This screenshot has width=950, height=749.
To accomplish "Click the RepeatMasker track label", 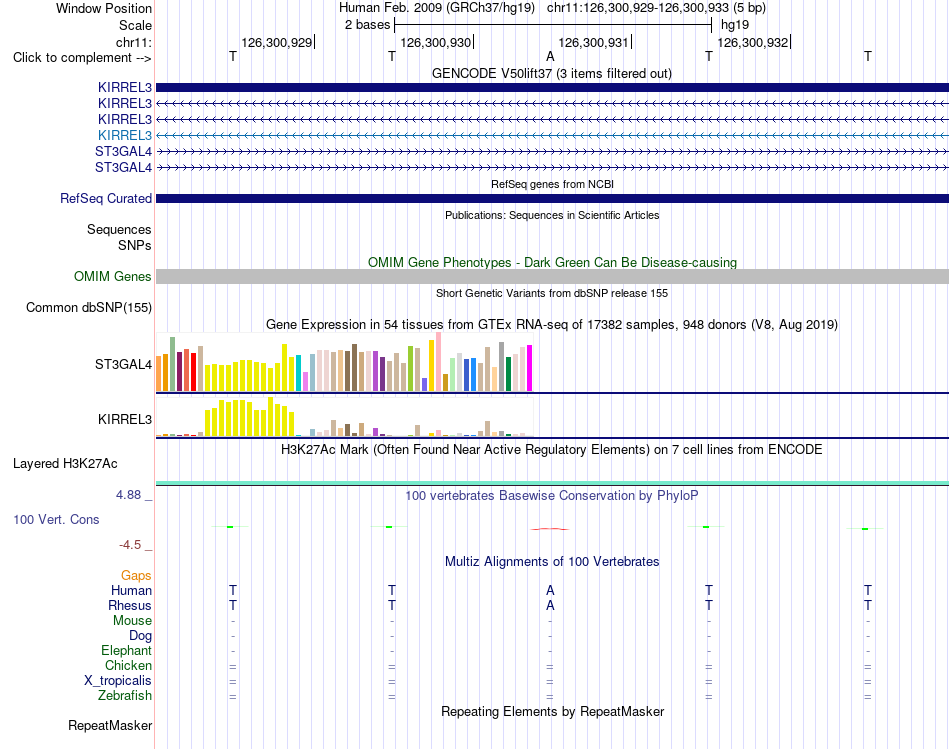I will pyautogui.click(x=110, y=725).
